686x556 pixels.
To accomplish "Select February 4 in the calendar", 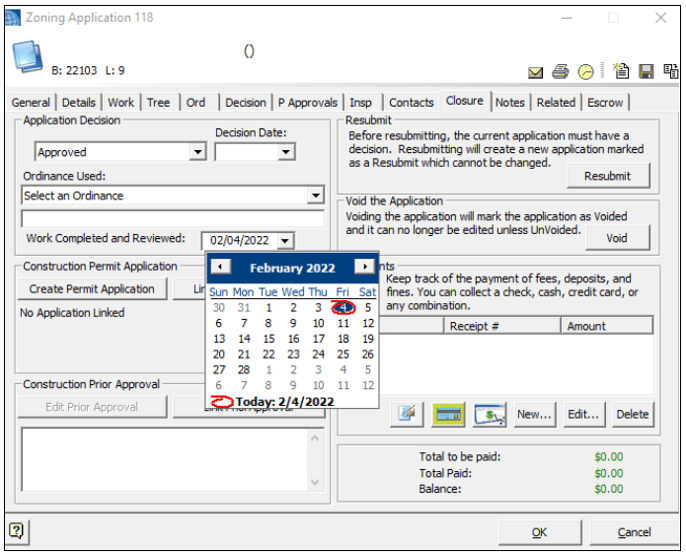I will tap(343, 308).
